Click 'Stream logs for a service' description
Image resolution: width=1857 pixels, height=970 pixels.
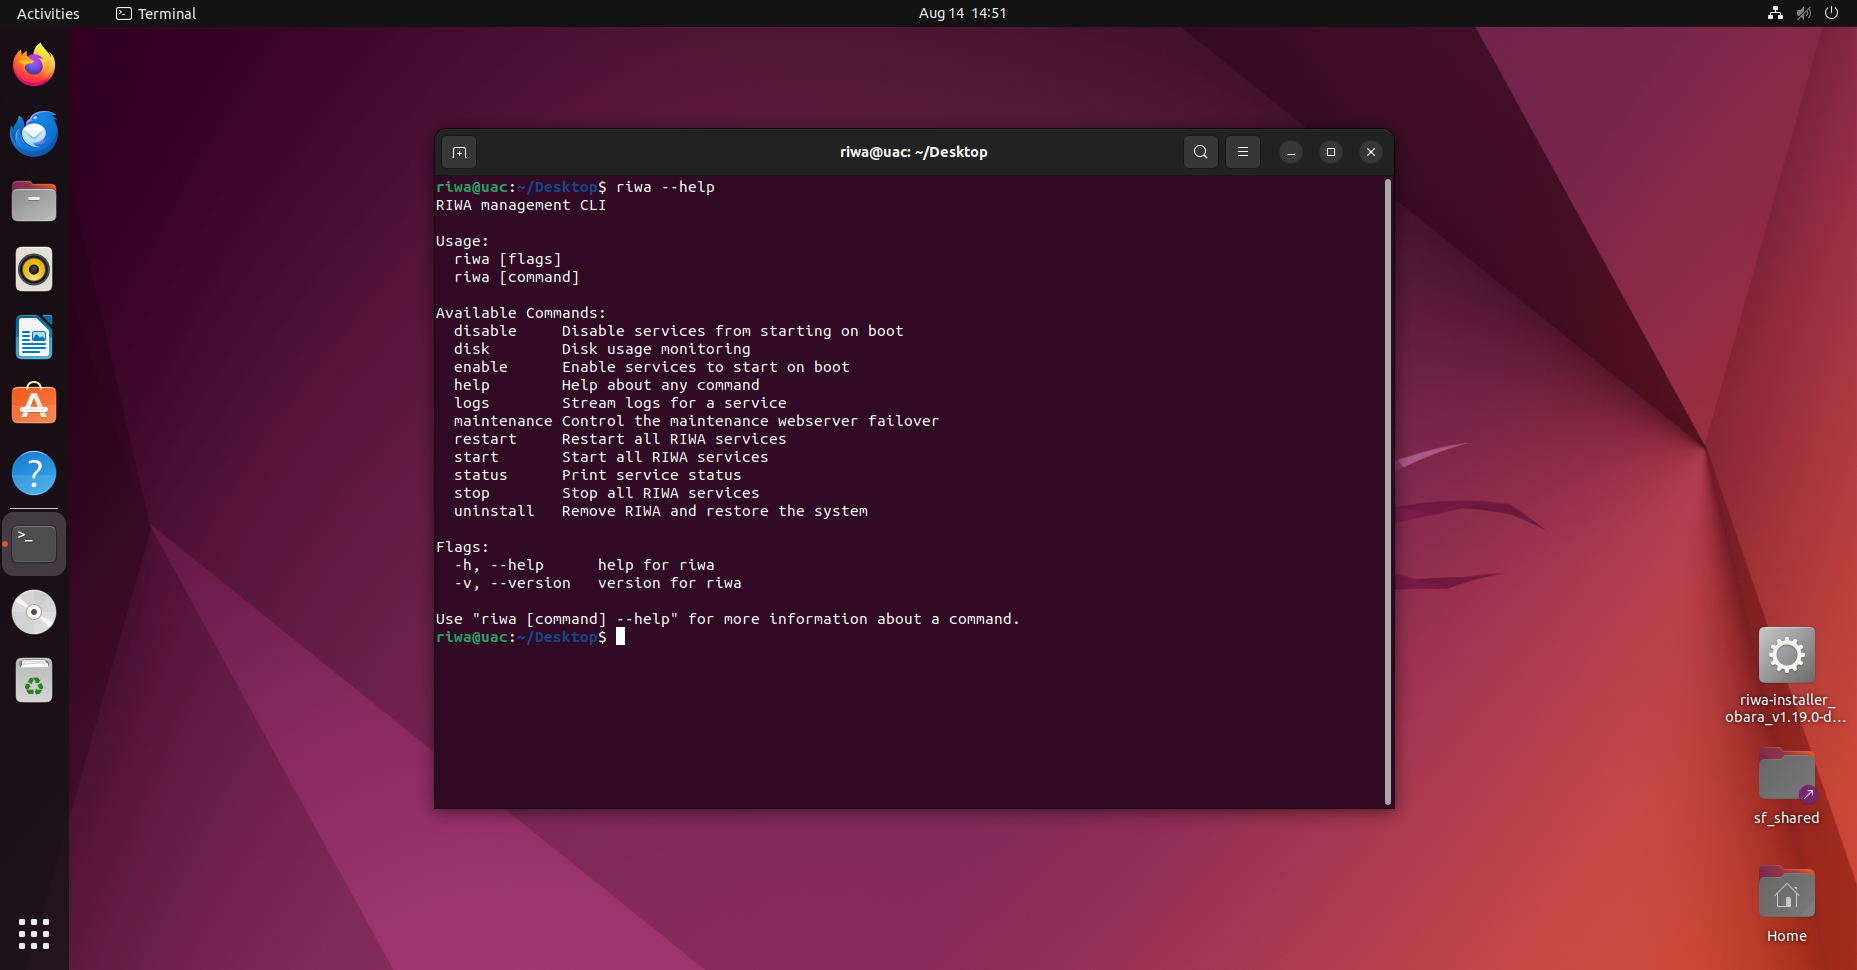coord(674,403)
